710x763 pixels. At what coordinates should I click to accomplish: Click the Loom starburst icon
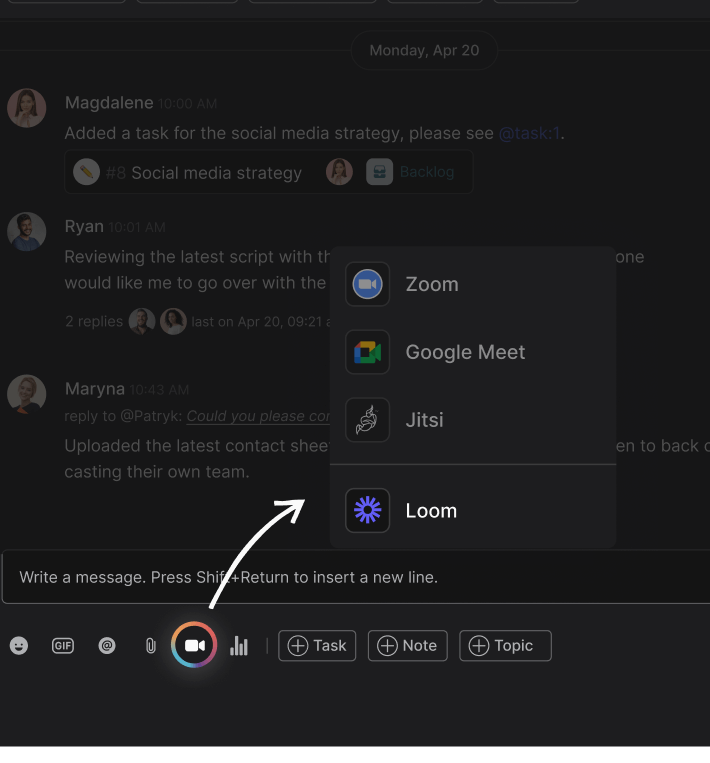tap(367, 510)
